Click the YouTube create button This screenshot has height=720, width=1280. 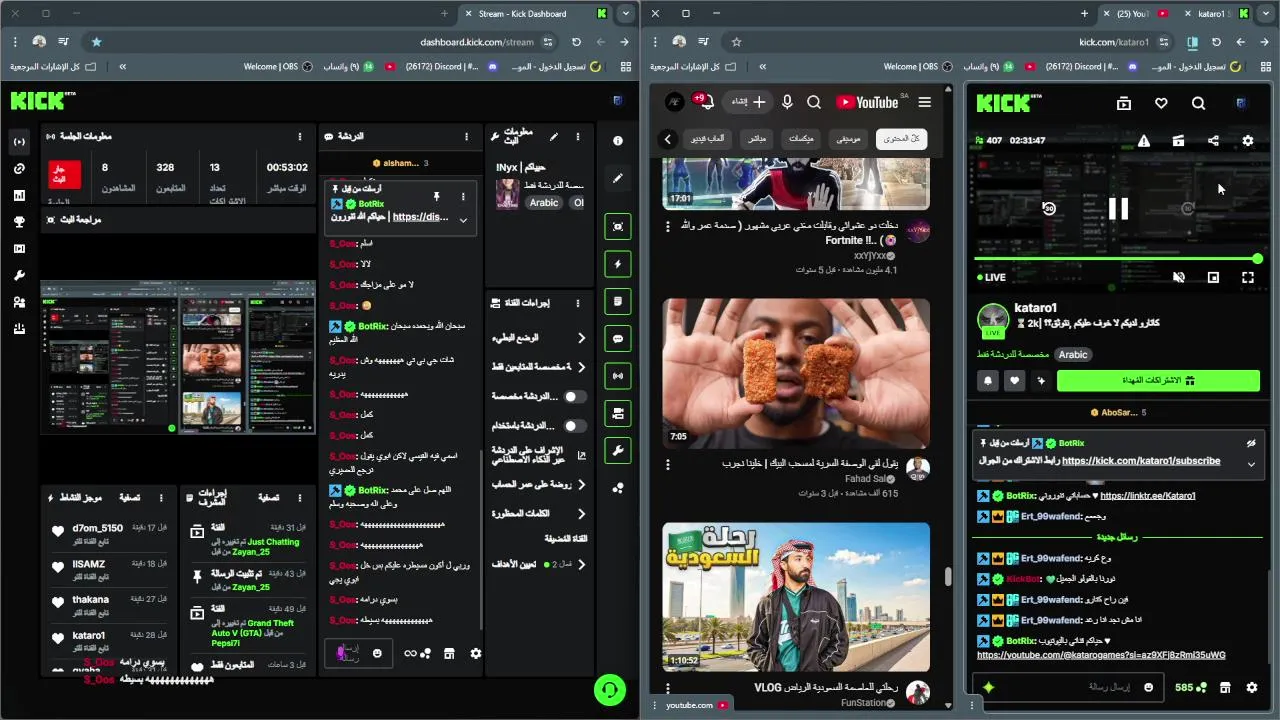[748, 102]
